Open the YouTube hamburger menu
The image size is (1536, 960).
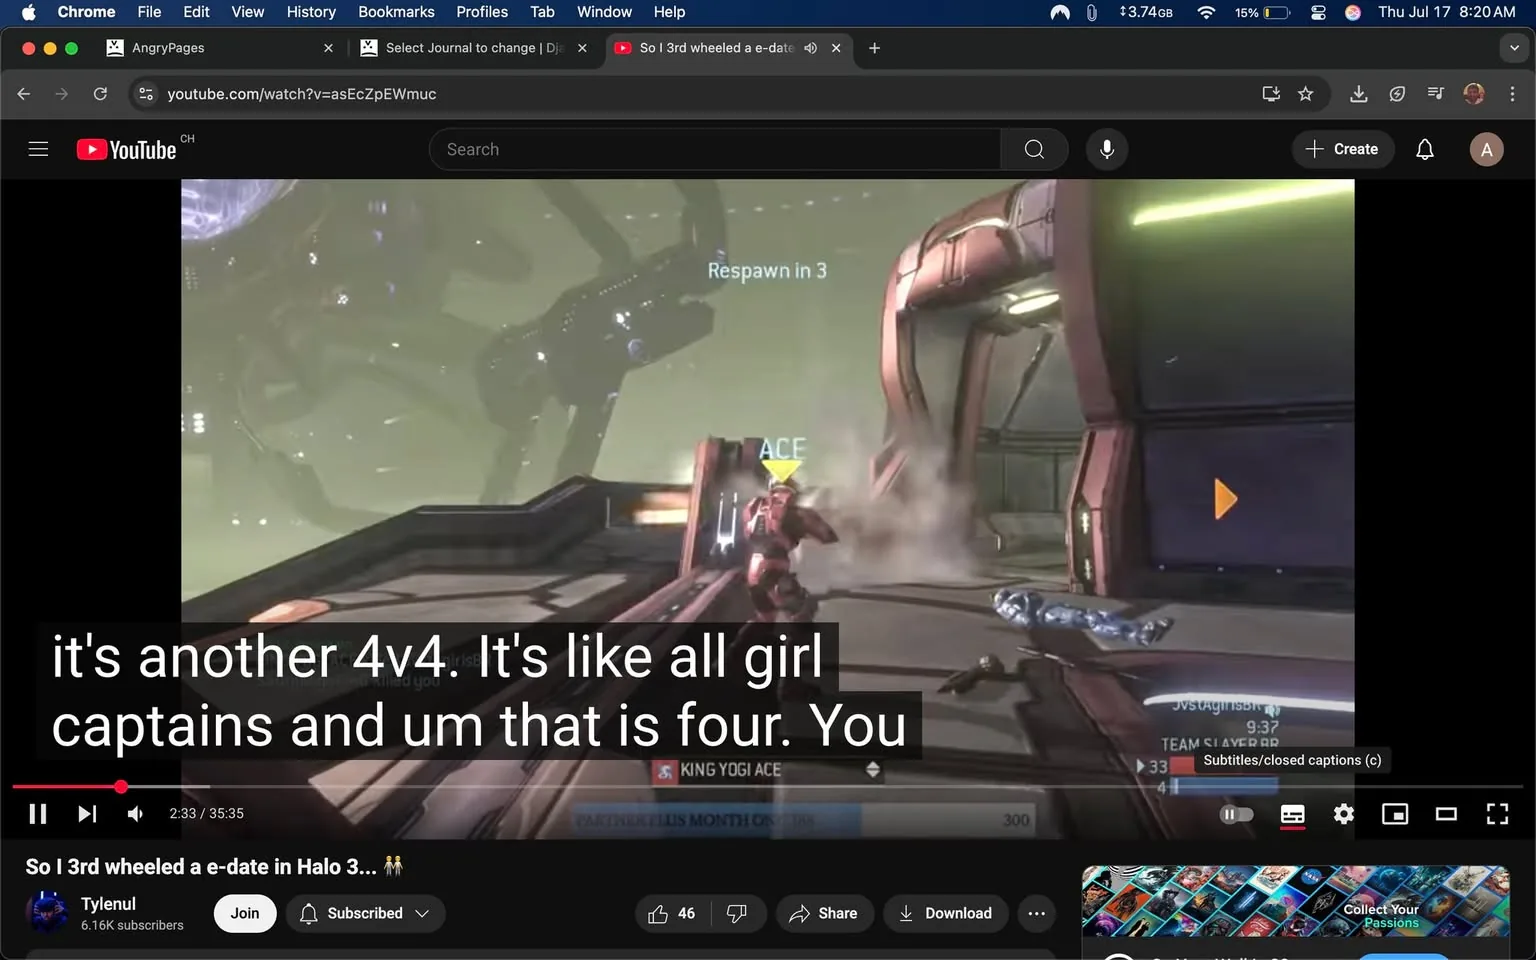(x=38, y=148)
